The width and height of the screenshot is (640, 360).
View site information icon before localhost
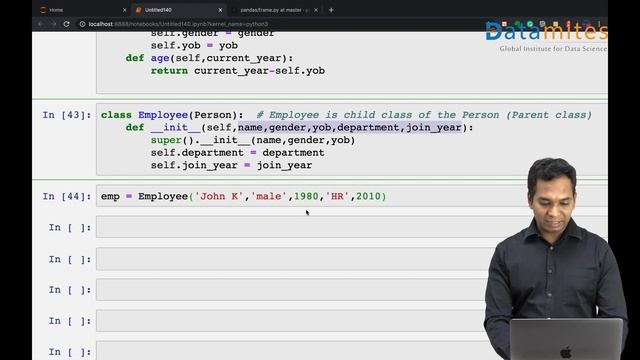(82, 24)
